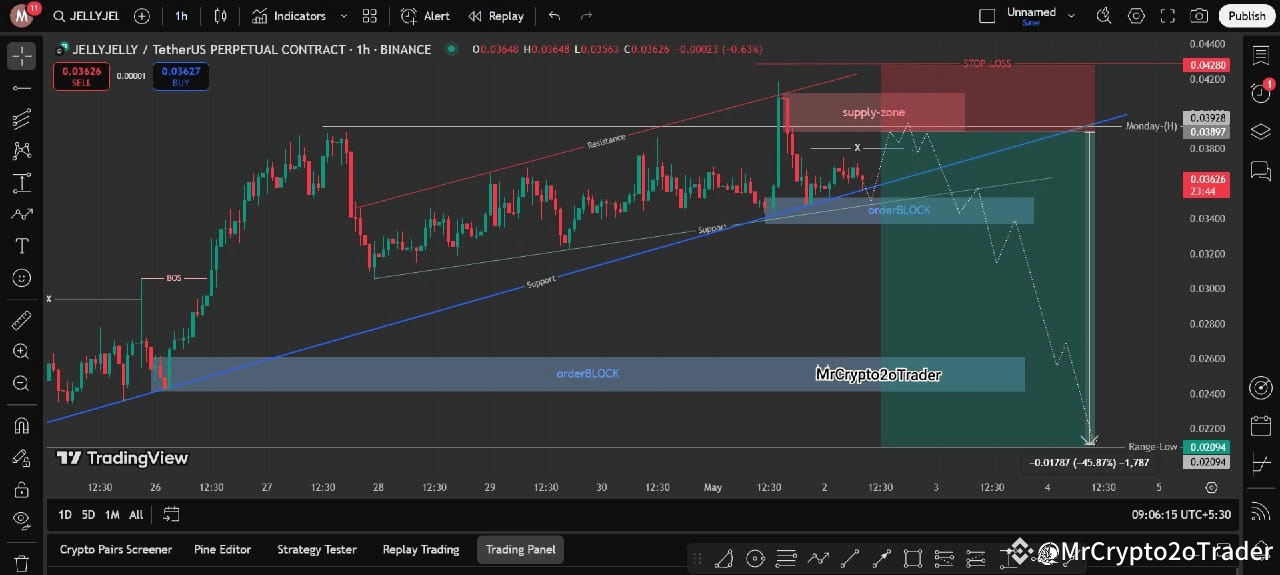Select the Gann and Fibonacci tools

(x=21, y=120)
